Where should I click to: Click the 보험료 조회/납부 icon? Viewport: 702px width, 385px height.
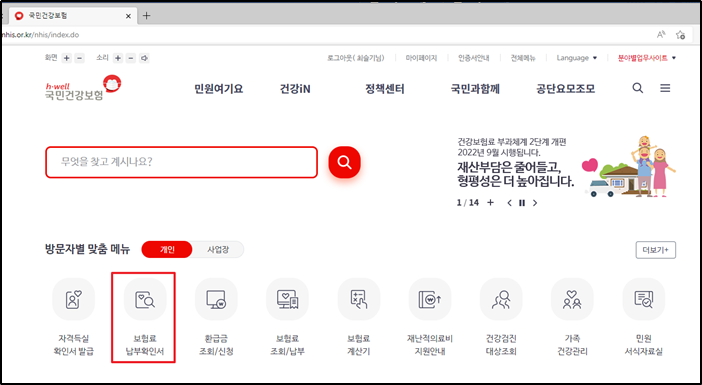(287, 299)
